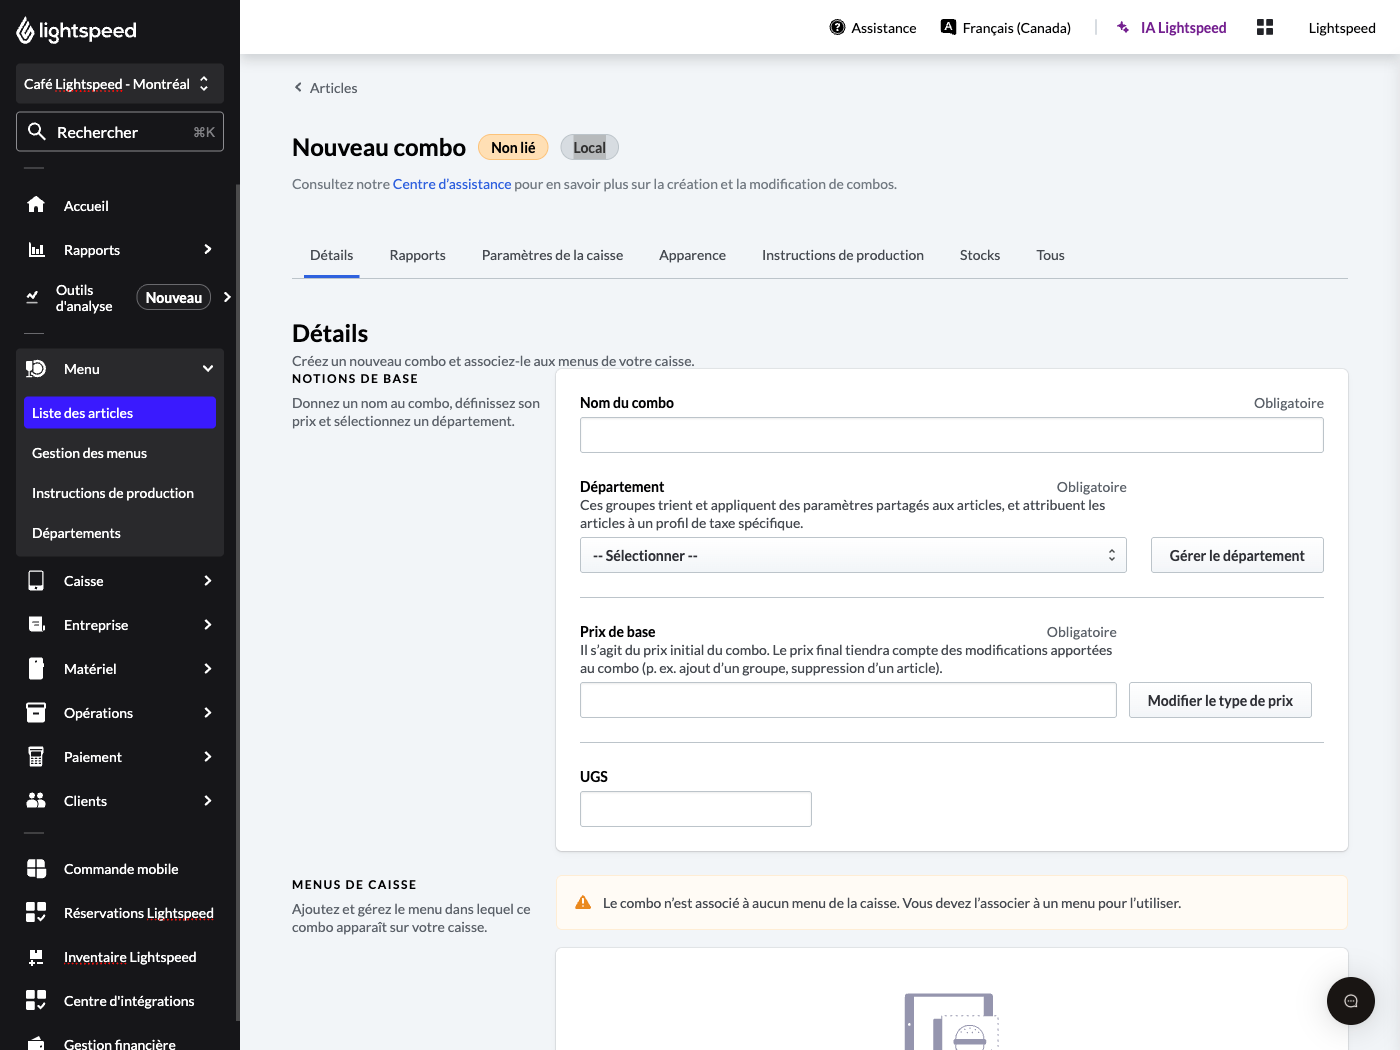The height and width of the screenshot is (1050, 1400).
Task: Click the Assistance question mark icon
Action: (837, 27)
